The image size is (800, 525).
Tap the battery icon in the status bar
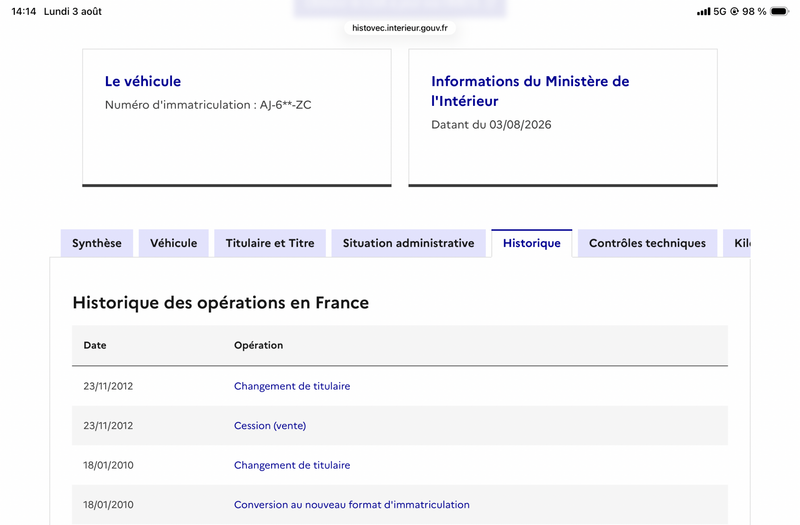tap(780, 11)
